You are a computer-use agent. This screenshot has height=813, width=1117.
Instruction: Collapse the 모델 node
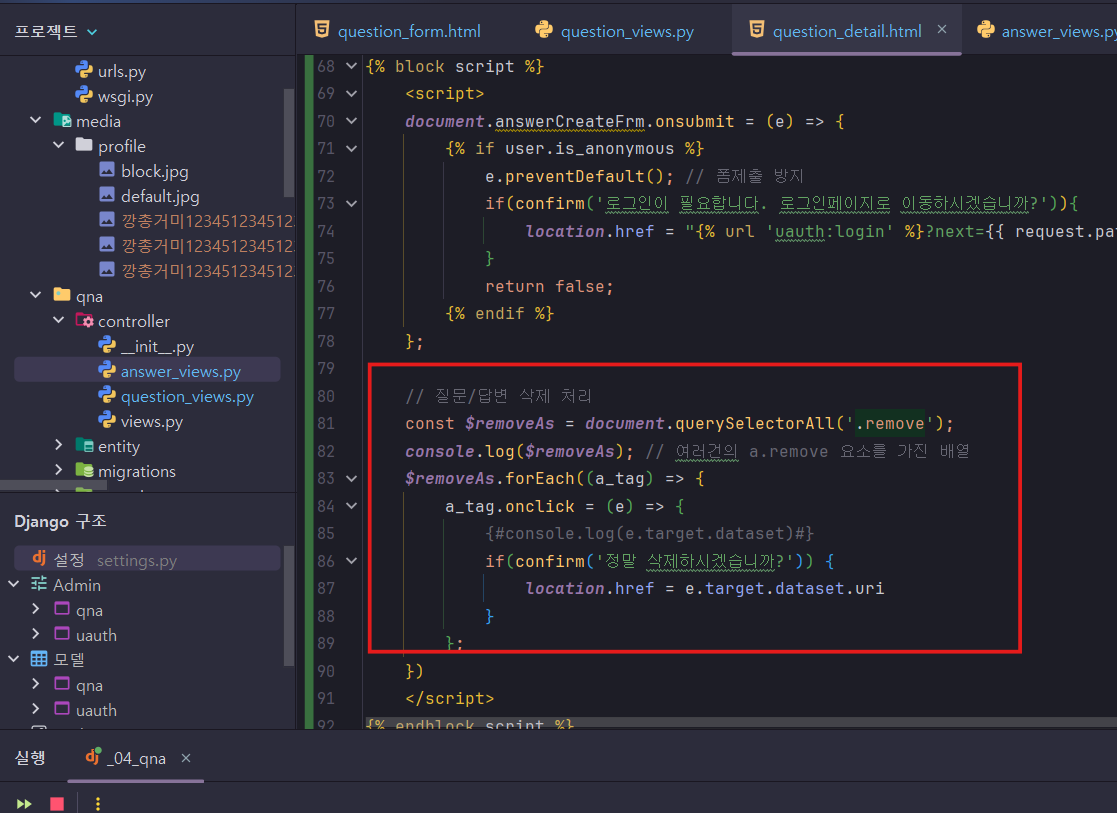(14, 659)
